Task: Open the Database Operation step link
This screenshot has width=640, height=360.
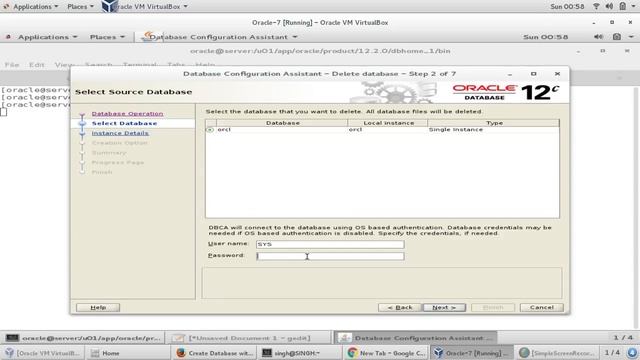Action: [x=127, y=113]
